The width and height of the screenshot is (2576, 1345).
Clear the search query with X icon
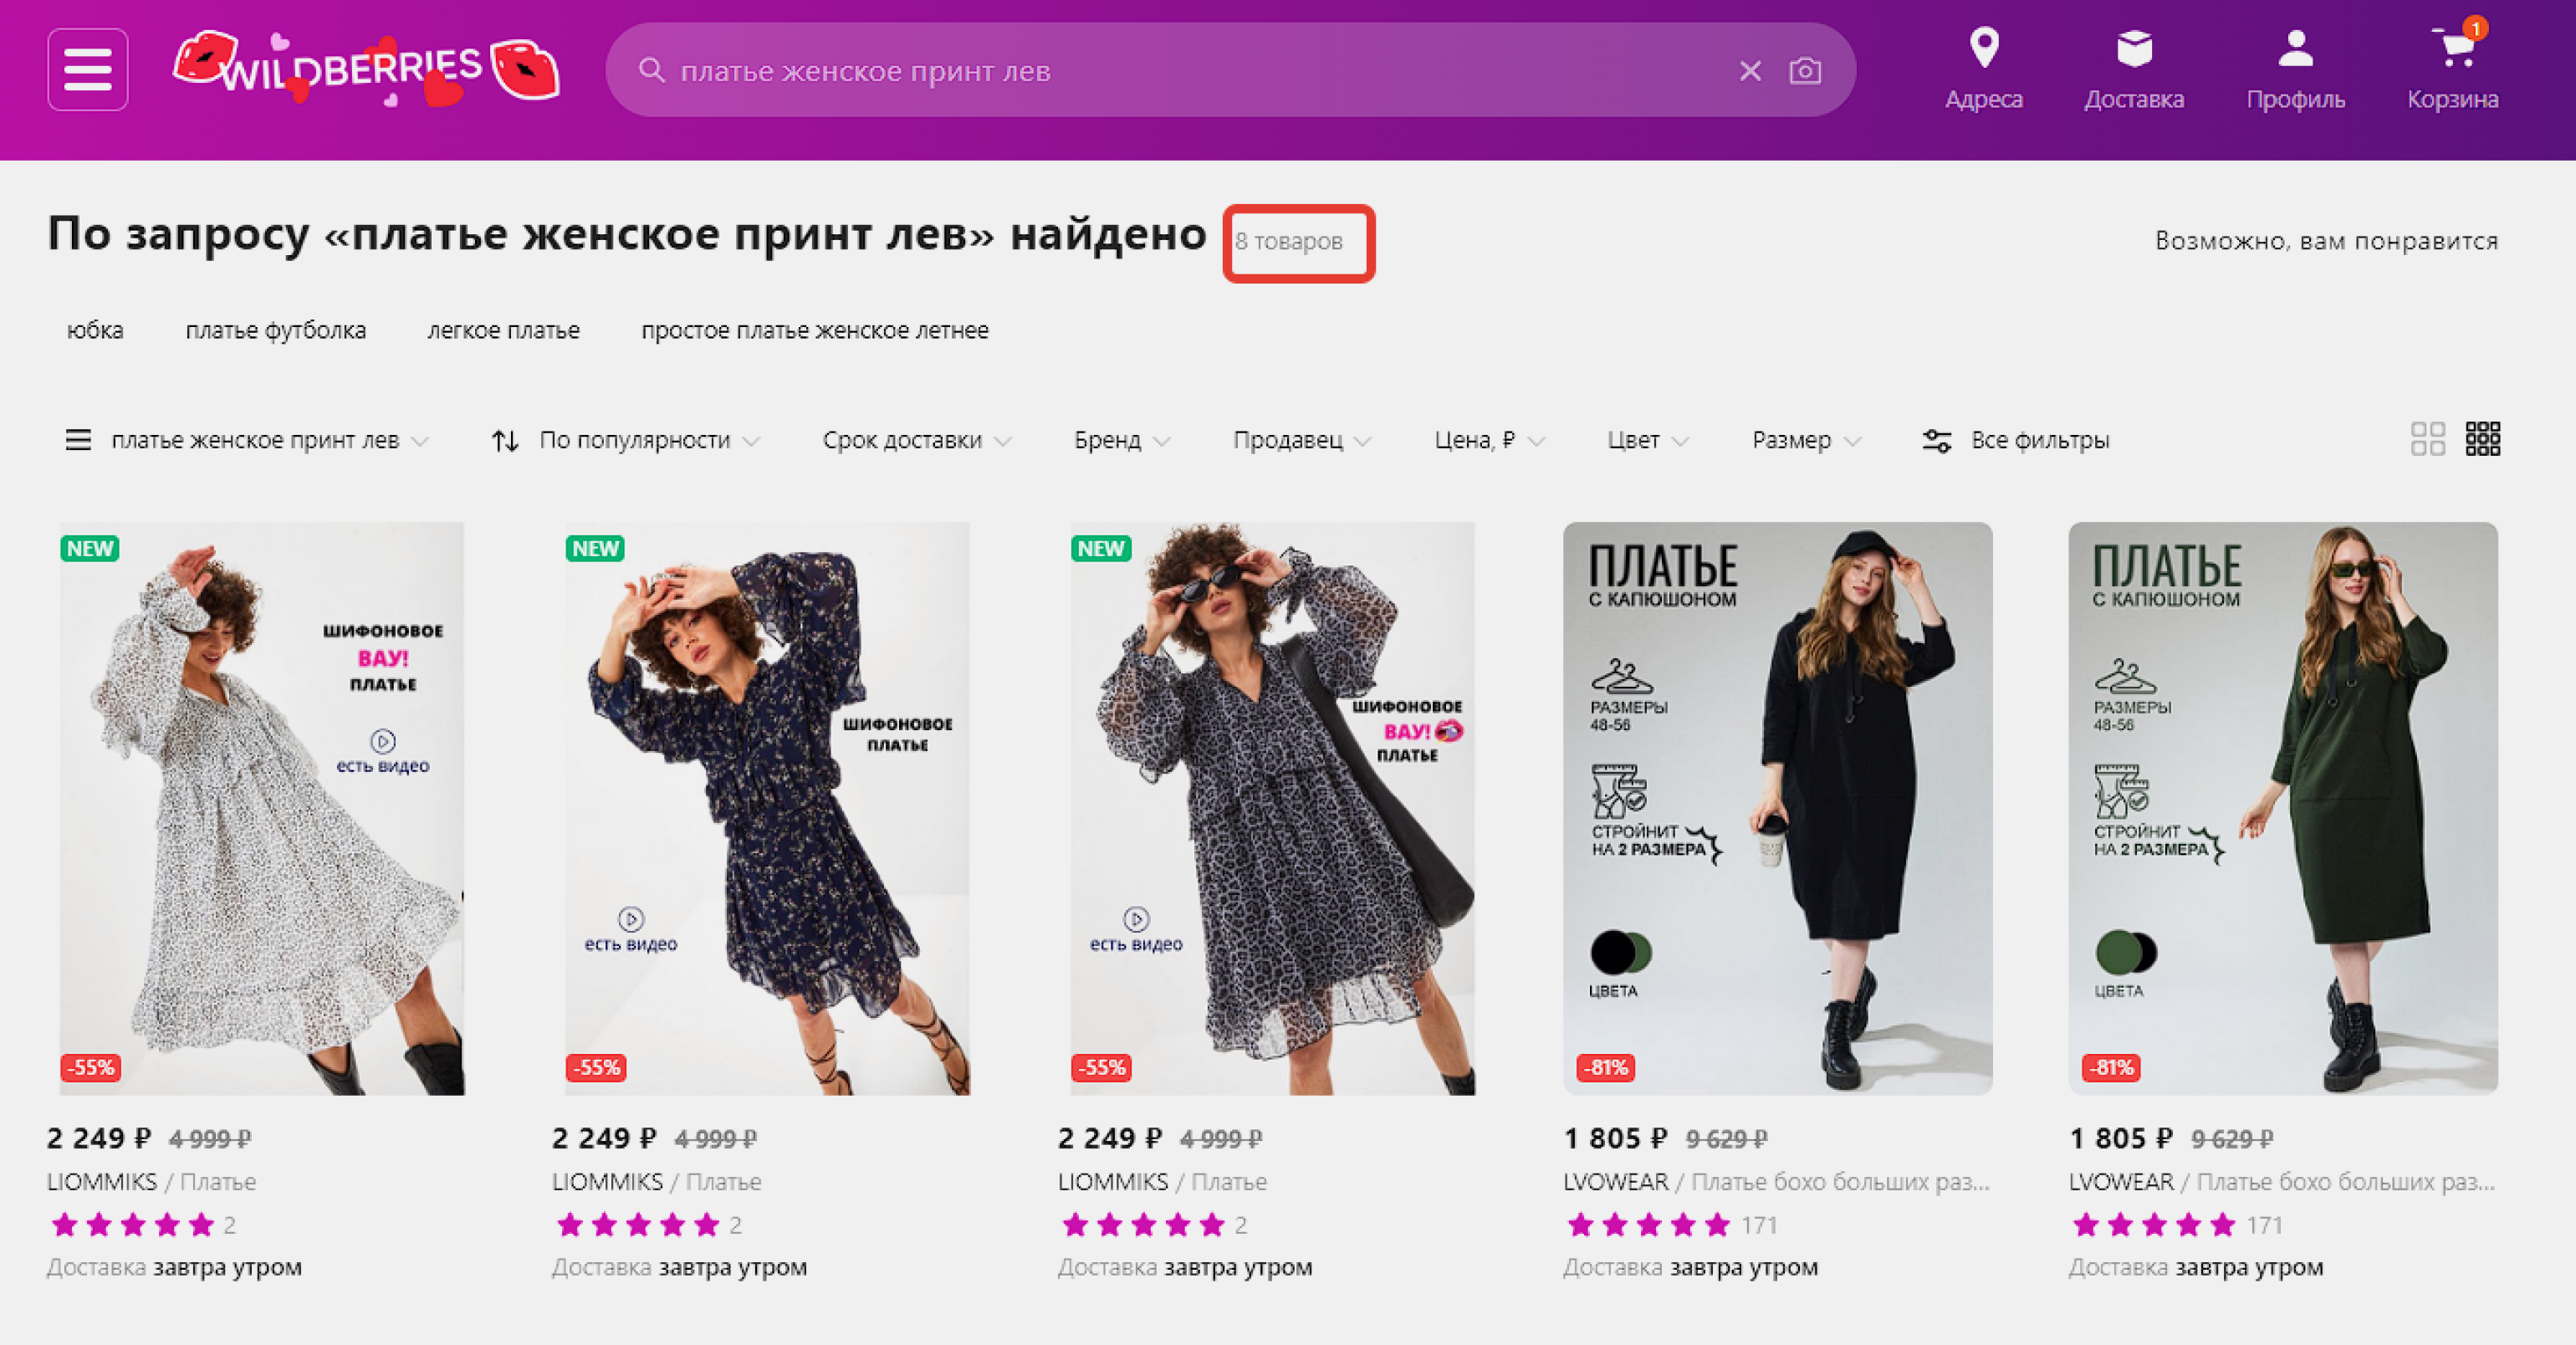pos(1750,71)
